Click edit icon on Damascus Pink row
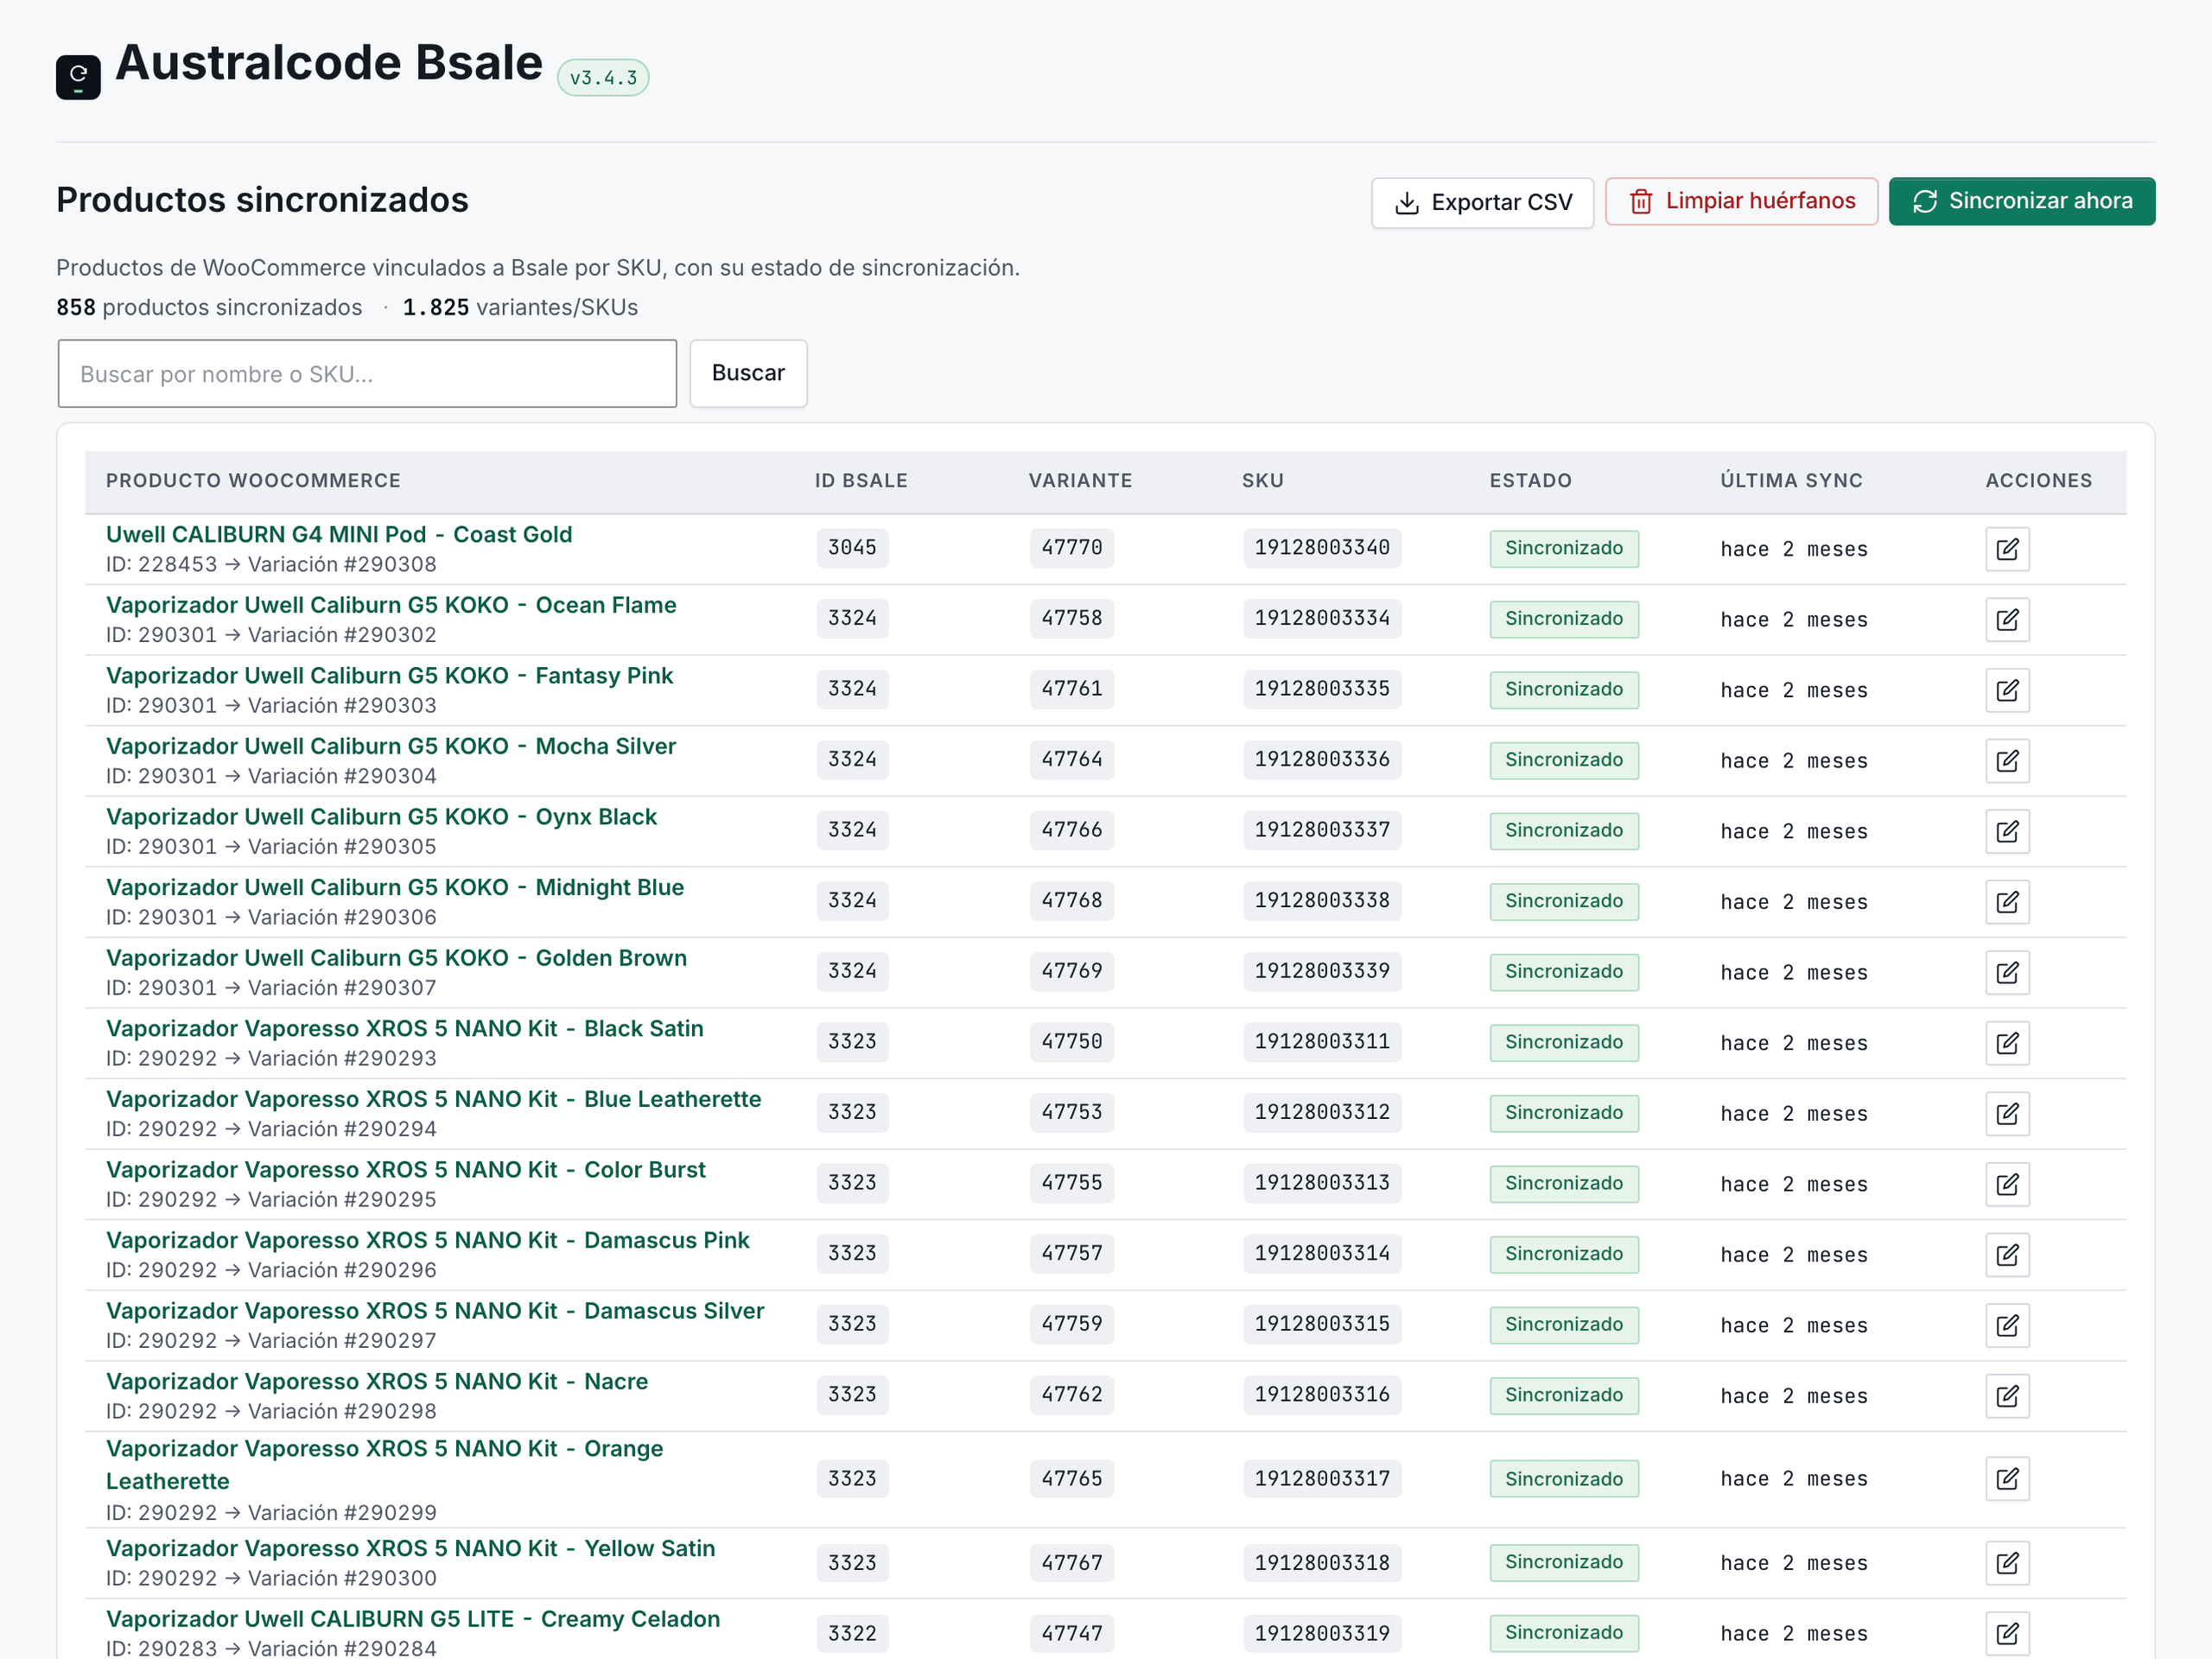 [x=2007, y=1254]
